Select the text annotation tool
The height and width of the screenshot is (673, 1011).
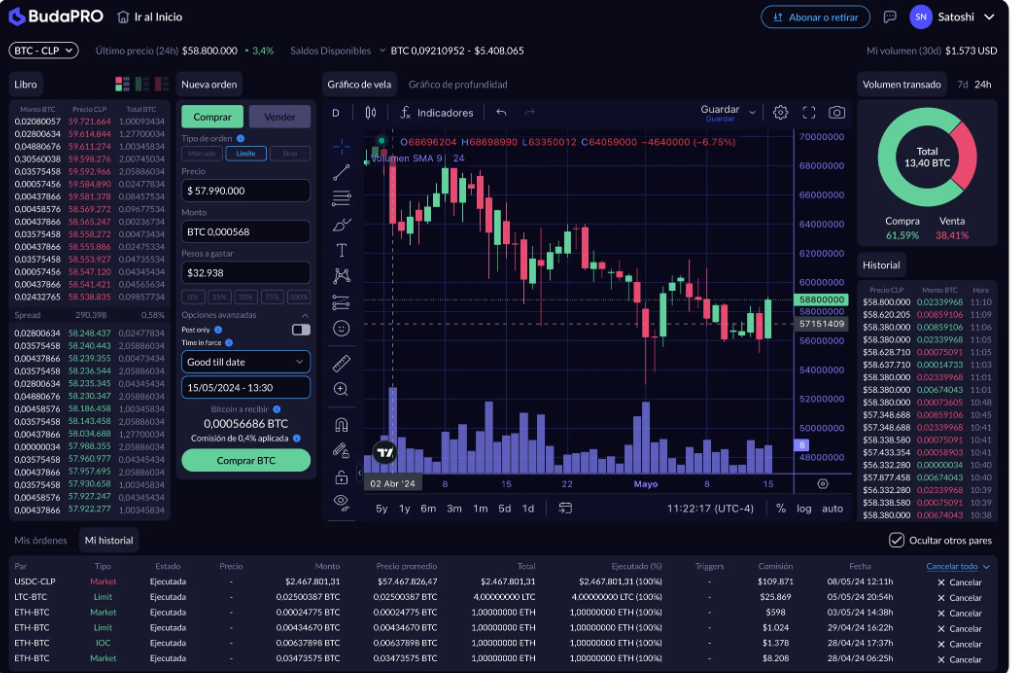(x=341, y=250)
